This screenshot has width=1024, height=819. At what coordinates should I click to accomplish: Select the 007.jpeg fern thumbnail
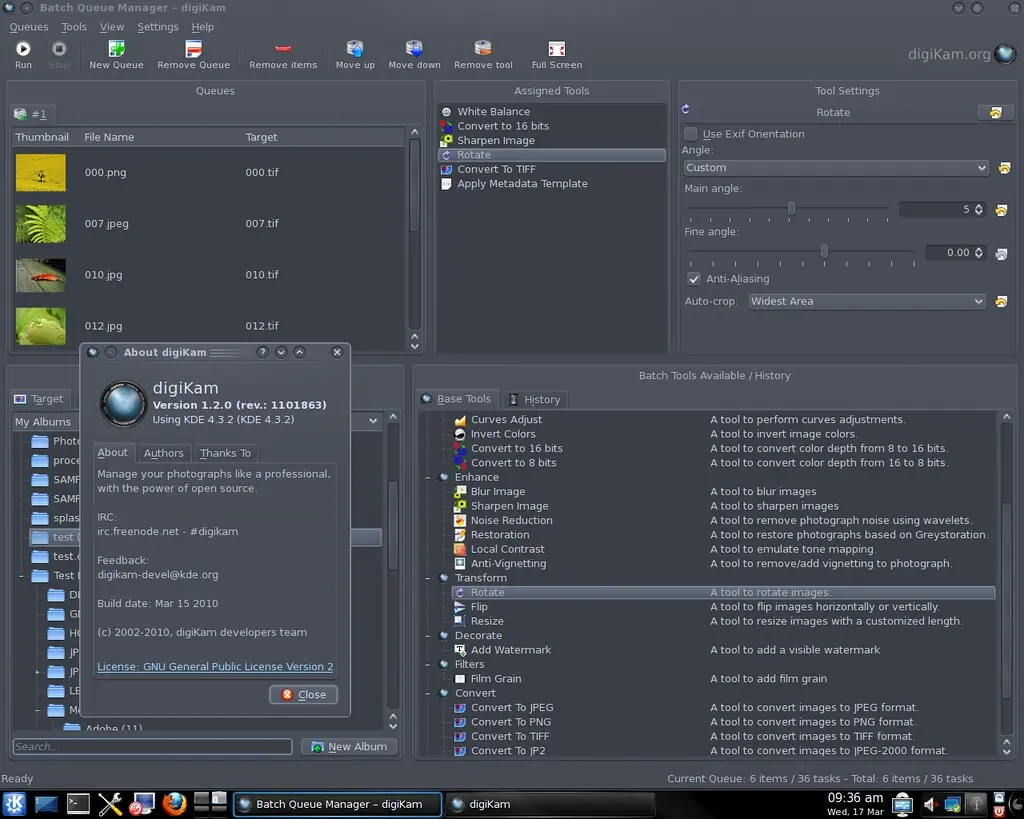[41, 224]
